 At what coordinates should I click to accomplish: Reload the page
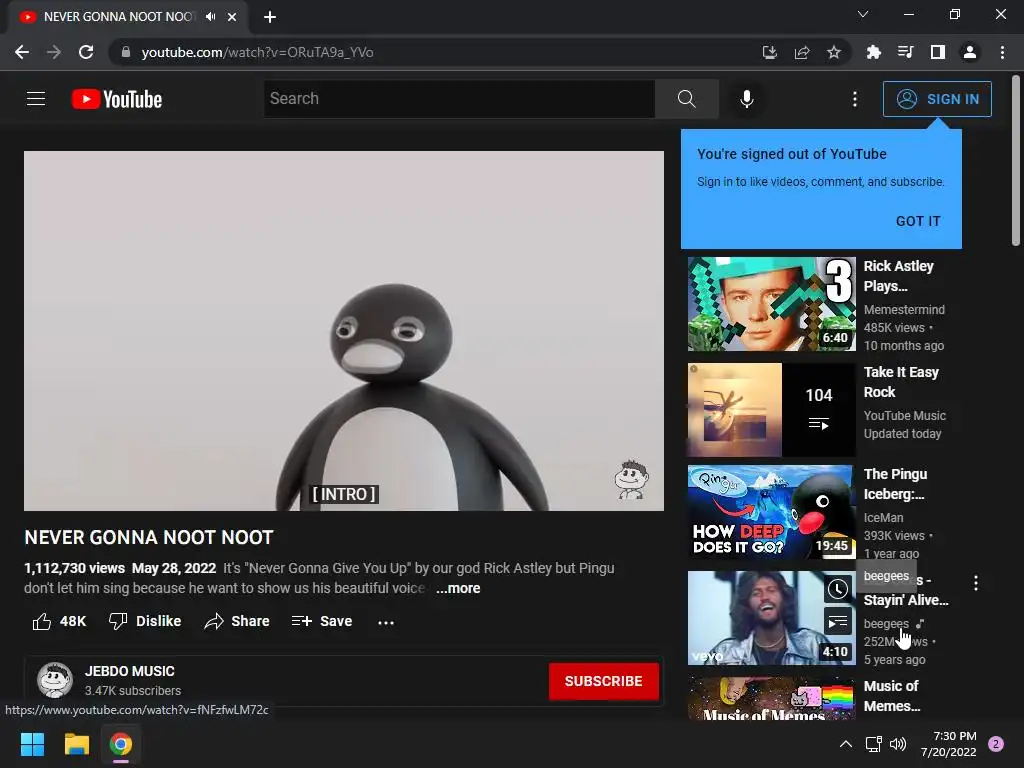(86, 52)
